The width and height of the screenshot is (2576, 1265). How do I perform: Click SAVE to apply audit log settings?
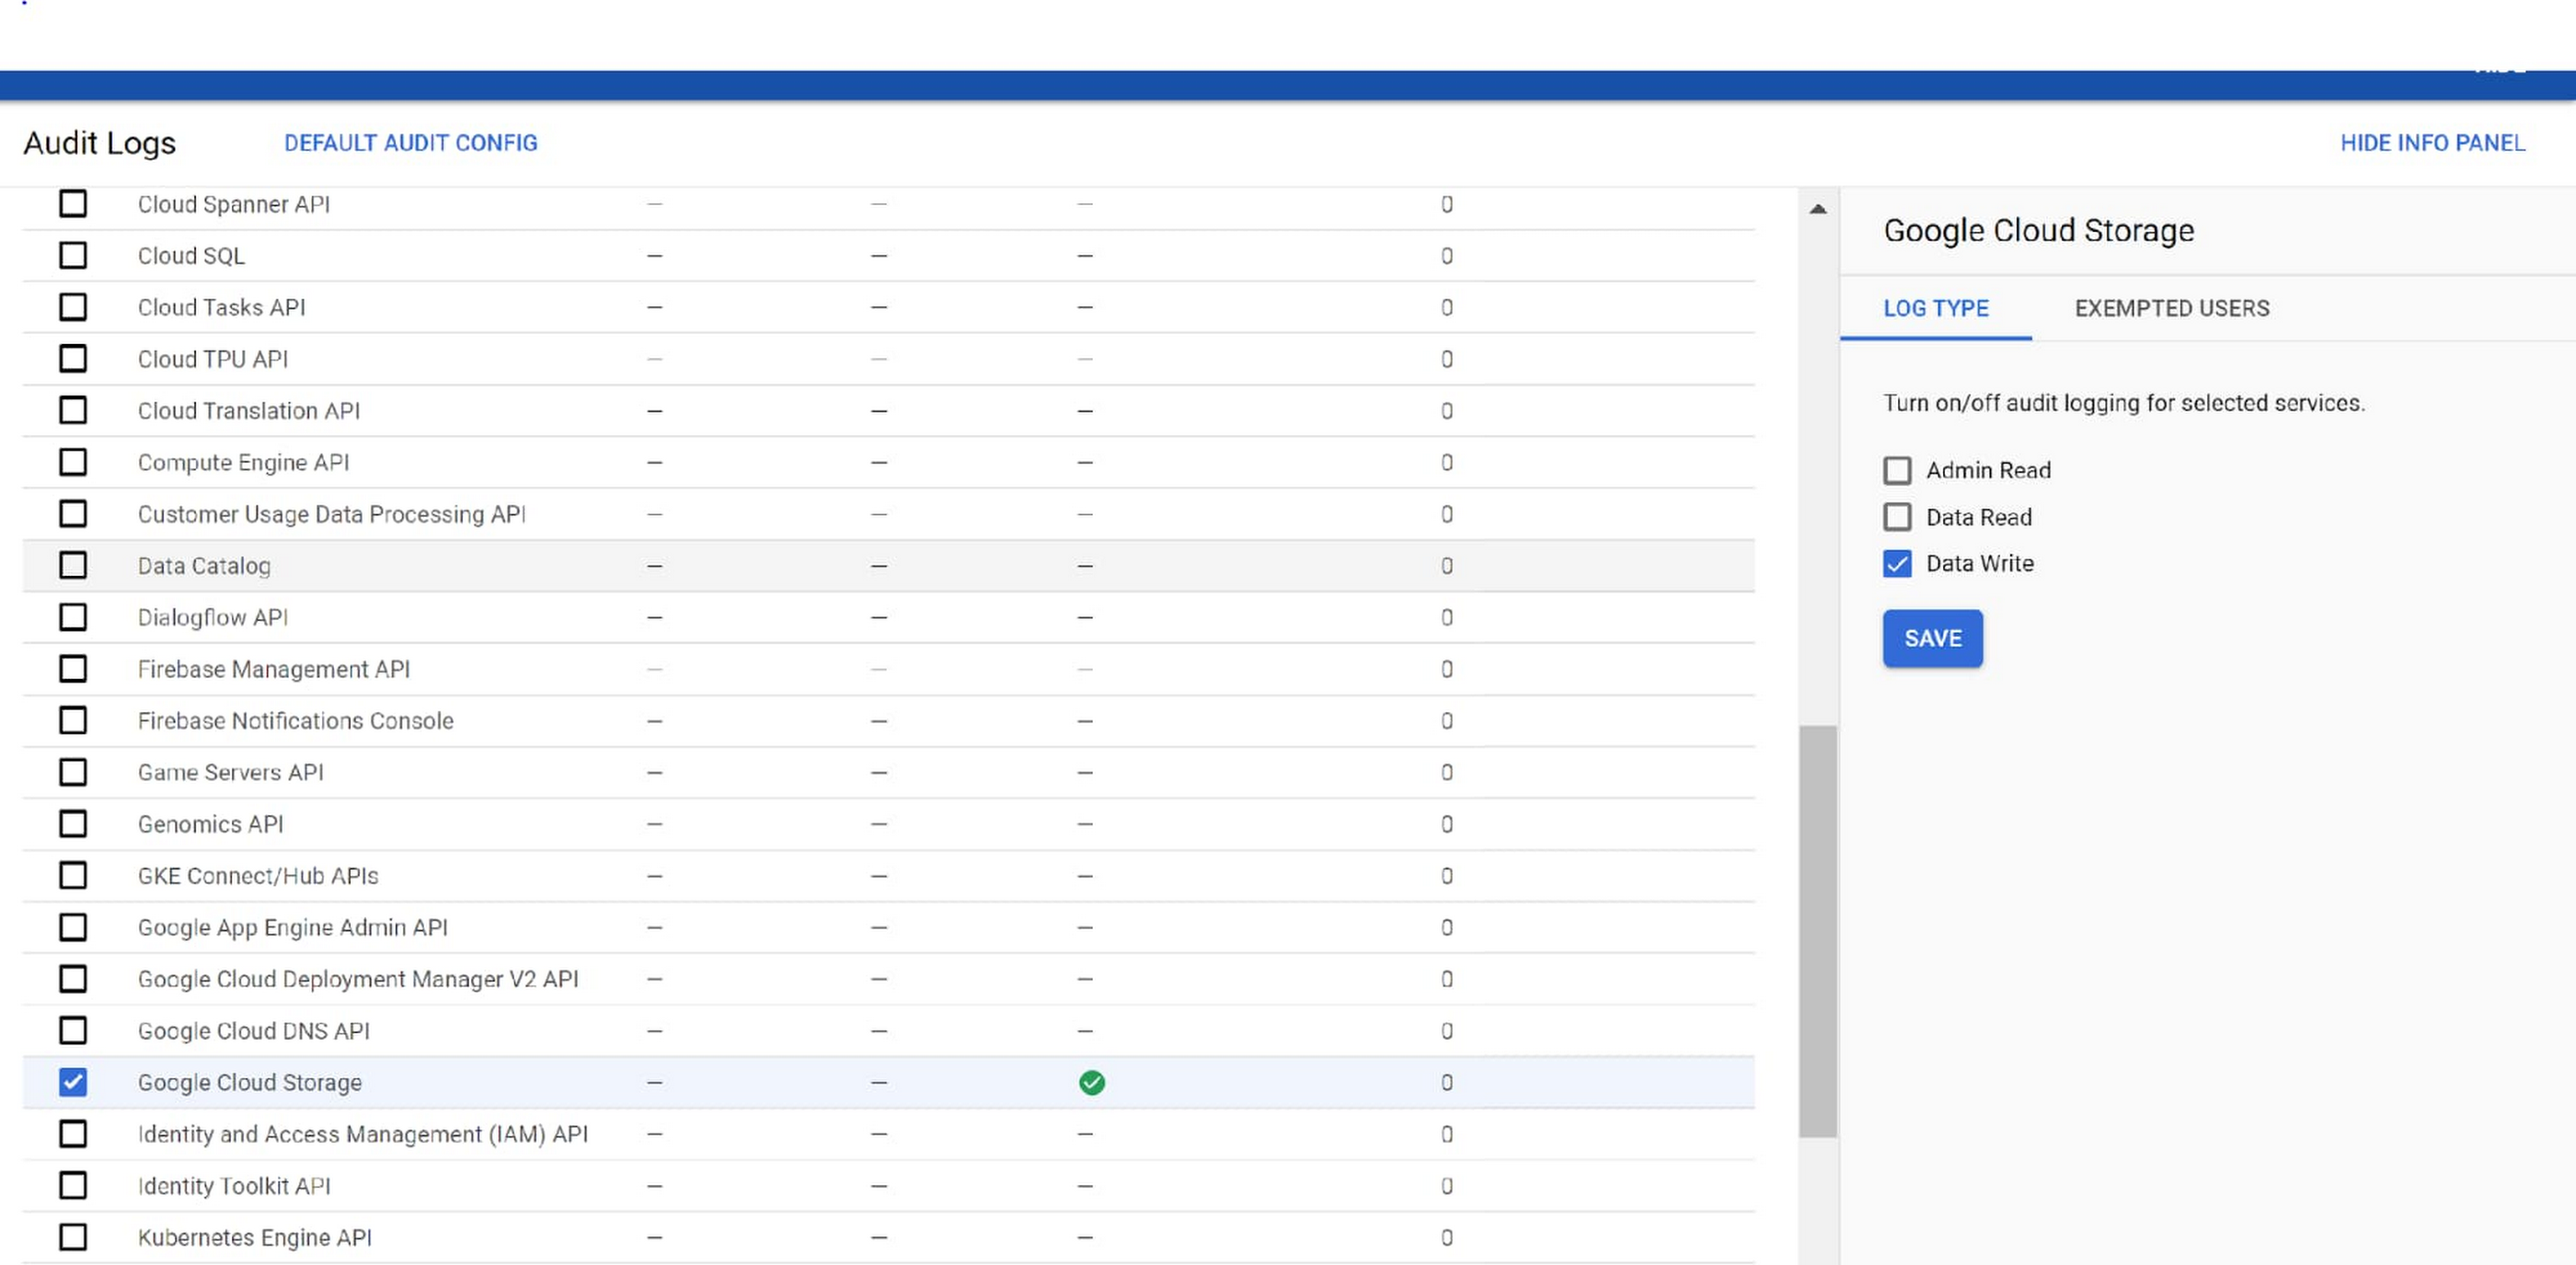pyautogui.click(x=1934, y=638)
